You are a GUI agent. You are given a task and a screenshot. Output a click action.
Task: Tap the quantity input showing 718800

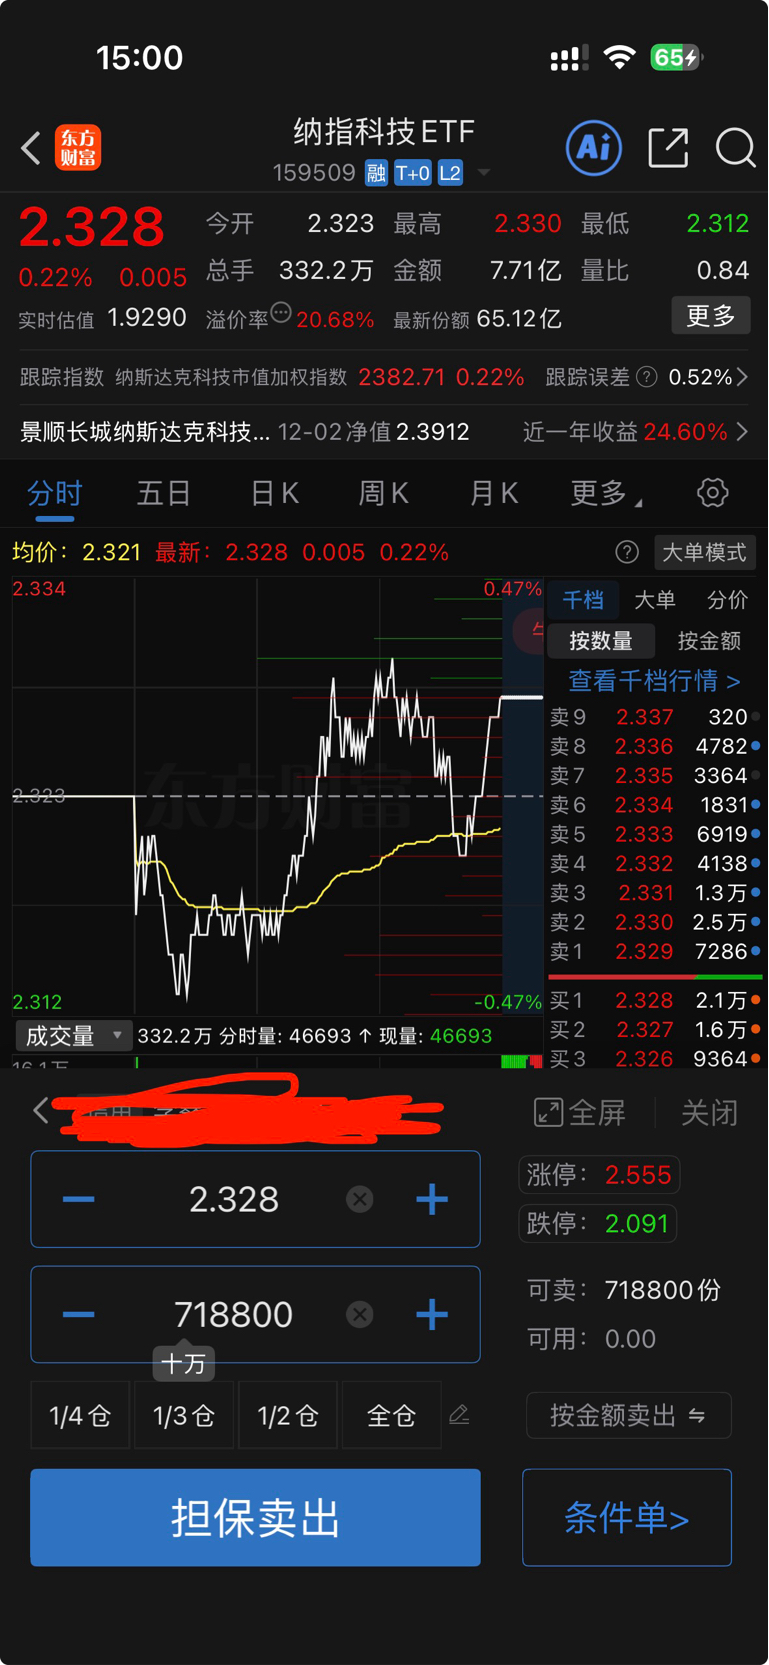point(234,1315)
